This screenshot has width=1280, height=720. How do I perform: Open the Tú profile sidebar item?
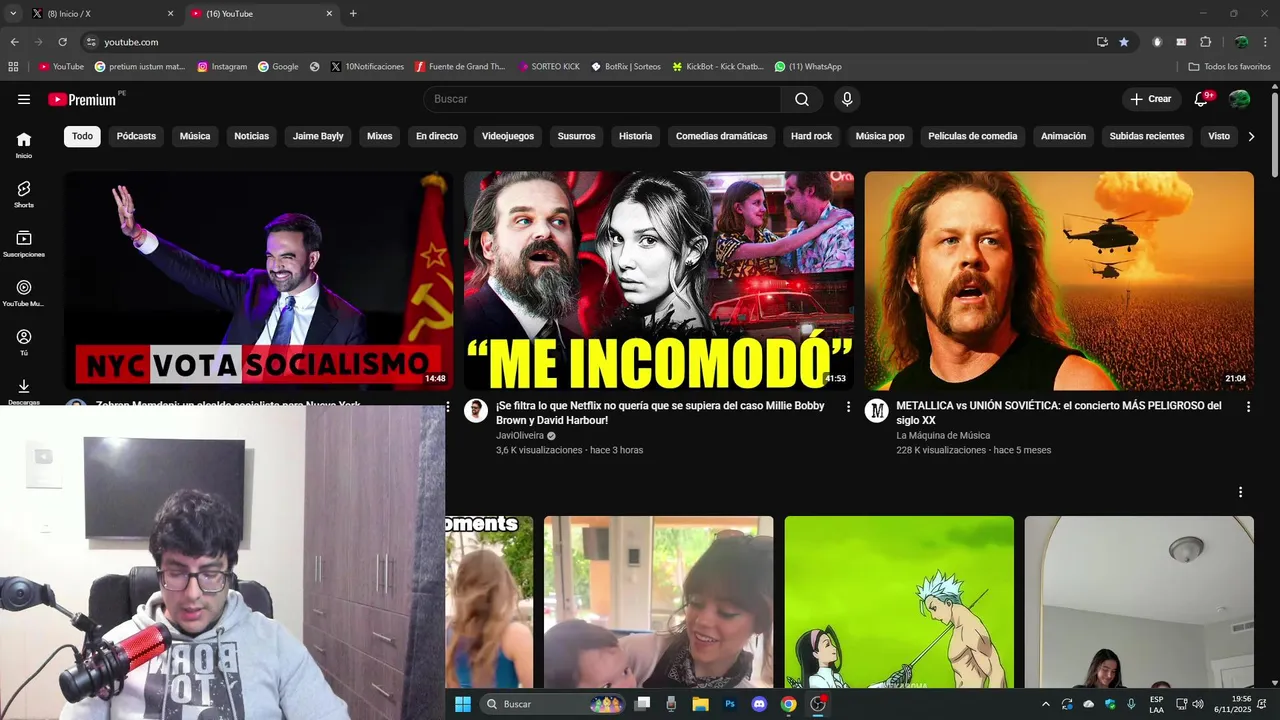pyautogui.click(x=24, y=342)
